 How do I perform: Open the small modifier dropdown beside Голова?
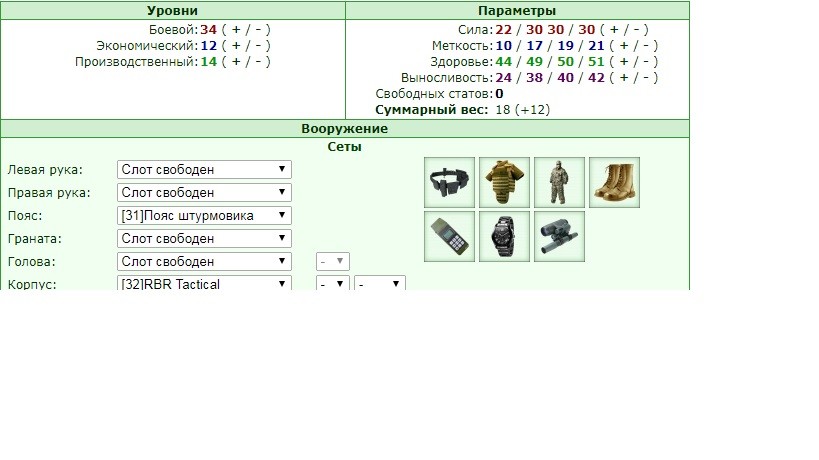[333, 262]
